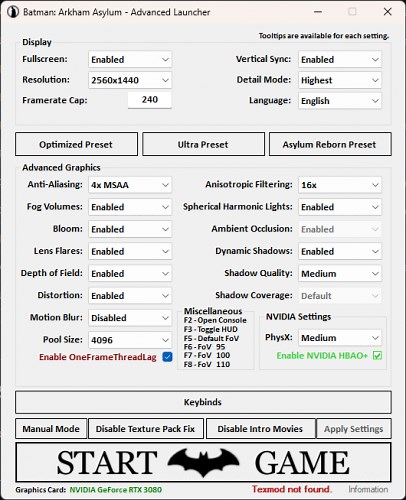Open the Bloom dropdown
The image size is (406, 500).
tap(130, 229)
